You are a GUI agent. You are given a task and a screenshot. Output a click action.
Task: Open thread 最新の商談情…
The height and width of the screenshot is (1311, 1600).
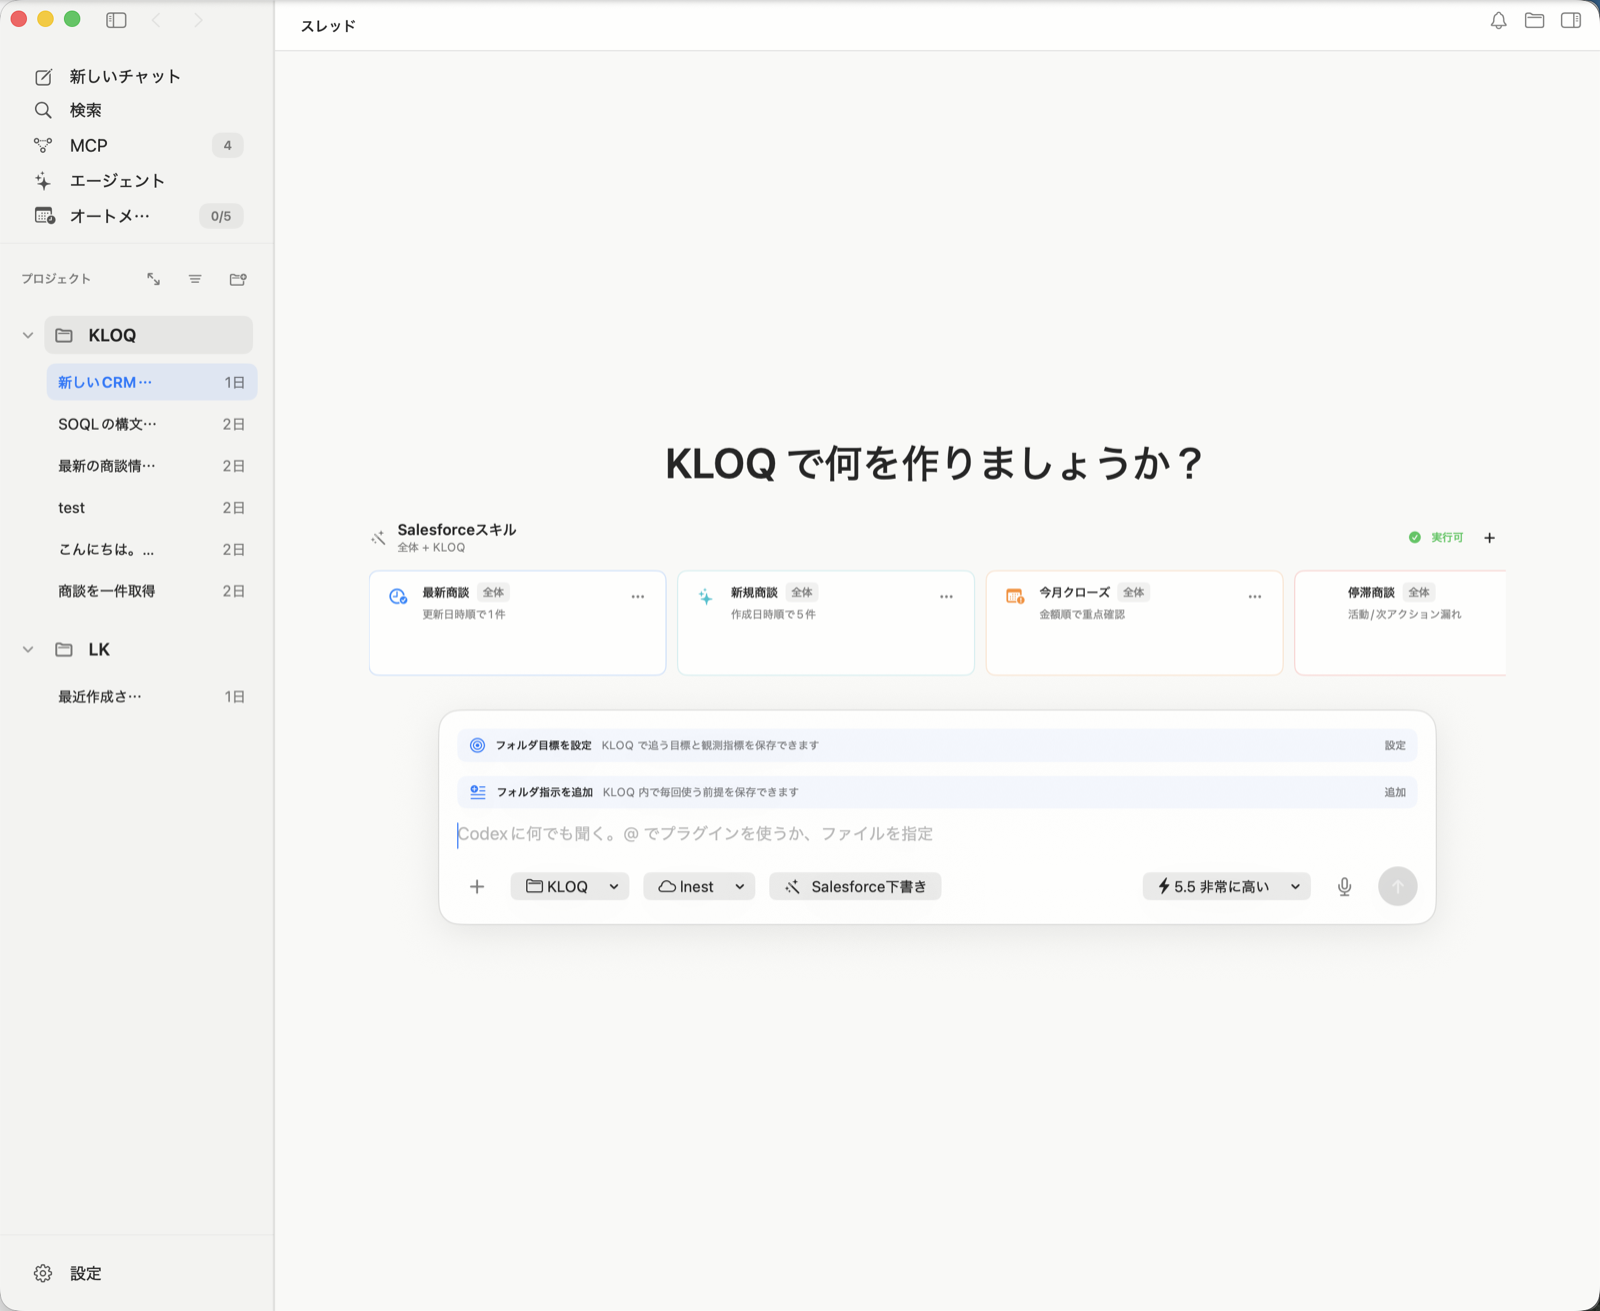152,466
